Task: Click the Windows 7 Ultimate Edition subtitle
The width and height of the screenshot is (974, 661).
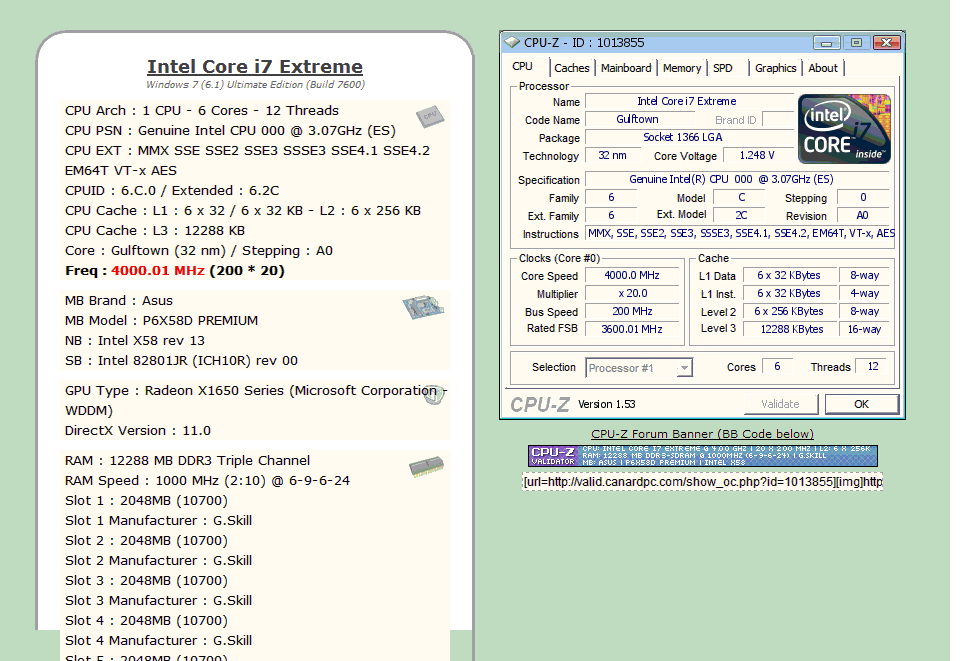Action: pyautogui.click(x=255, y=84)
